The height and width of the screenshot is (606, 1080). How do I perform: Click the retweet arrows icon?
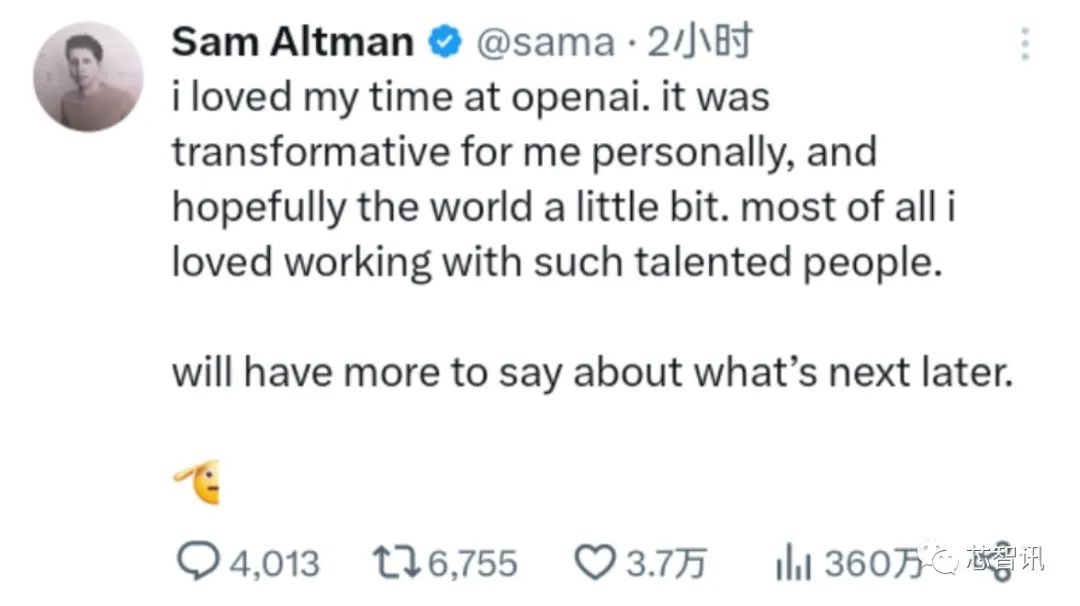pyautogui.click(x=398, y=561)
